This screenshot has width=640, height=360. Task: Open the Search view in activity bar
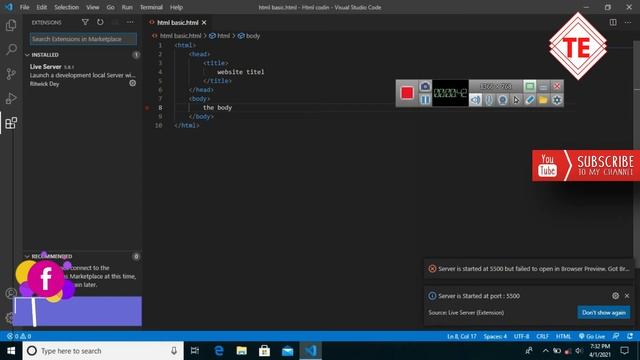pos(11,49)
